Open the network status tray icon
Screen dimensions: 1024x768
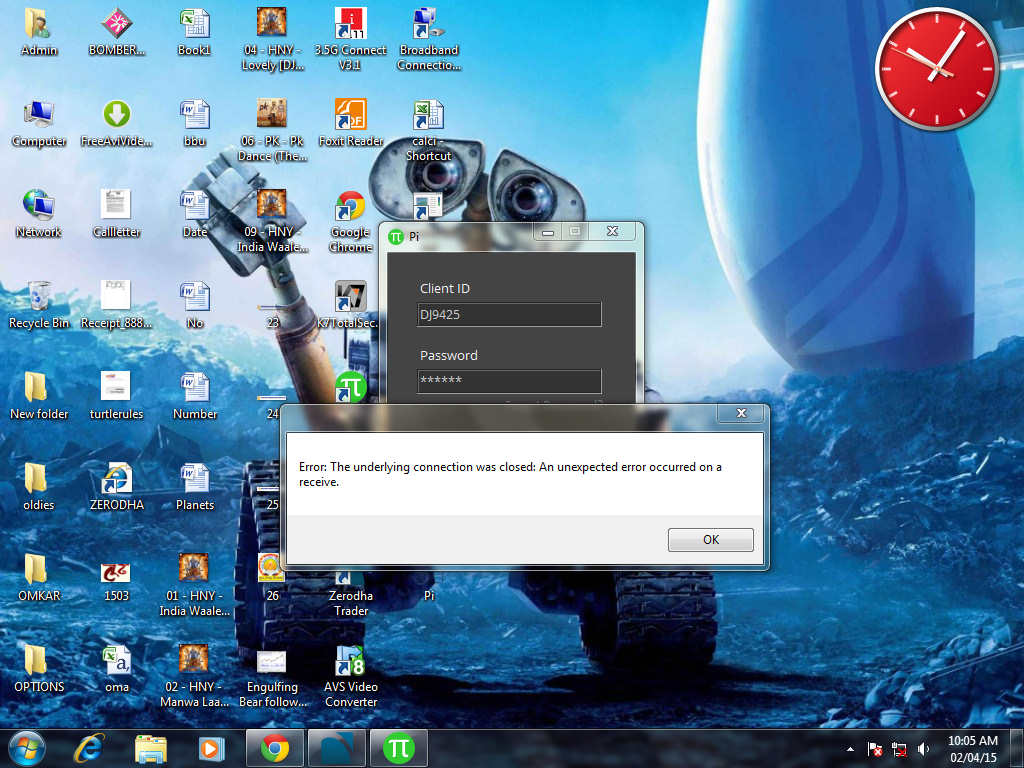coord(899,749)
